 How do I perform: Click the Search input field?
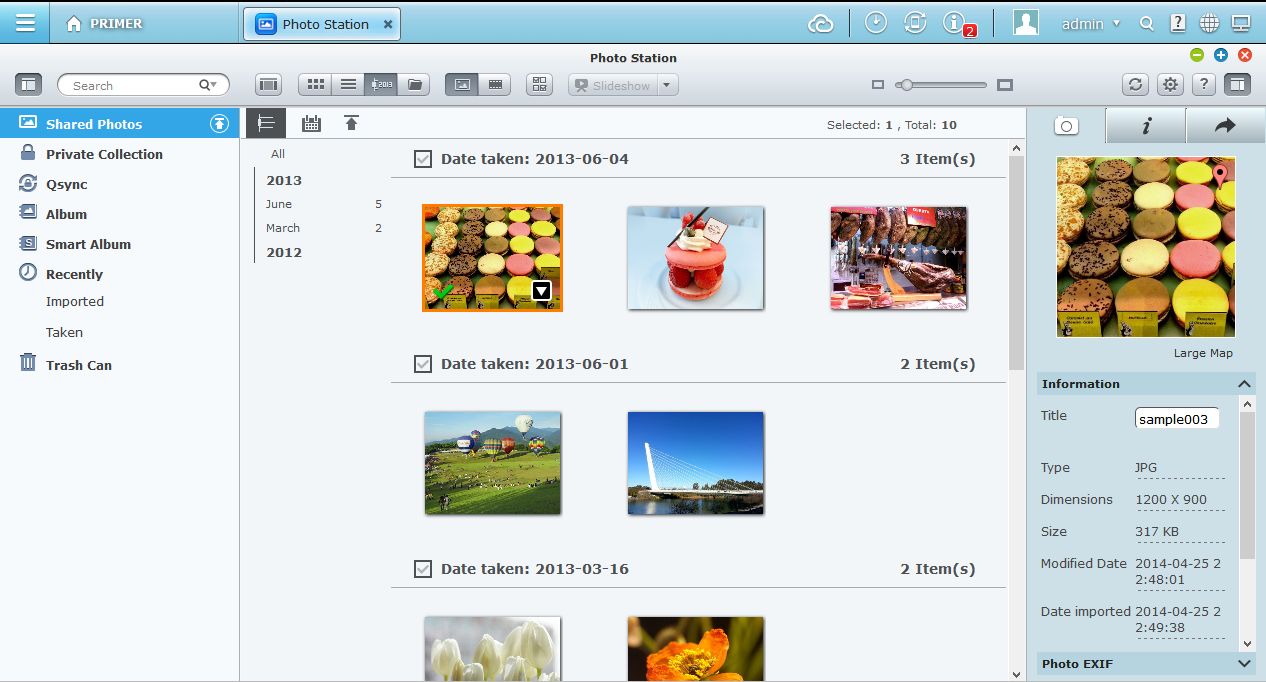coord(133,86)
